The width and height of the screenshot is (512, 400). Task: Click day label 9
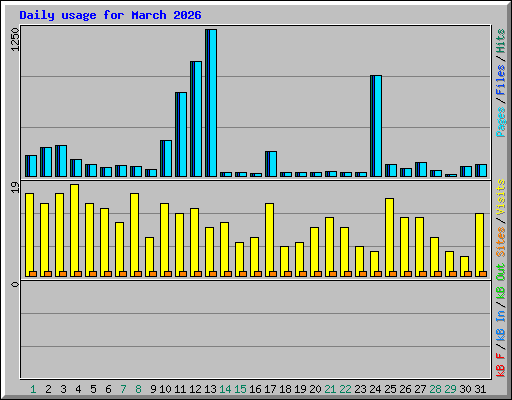tap(153, 389)
